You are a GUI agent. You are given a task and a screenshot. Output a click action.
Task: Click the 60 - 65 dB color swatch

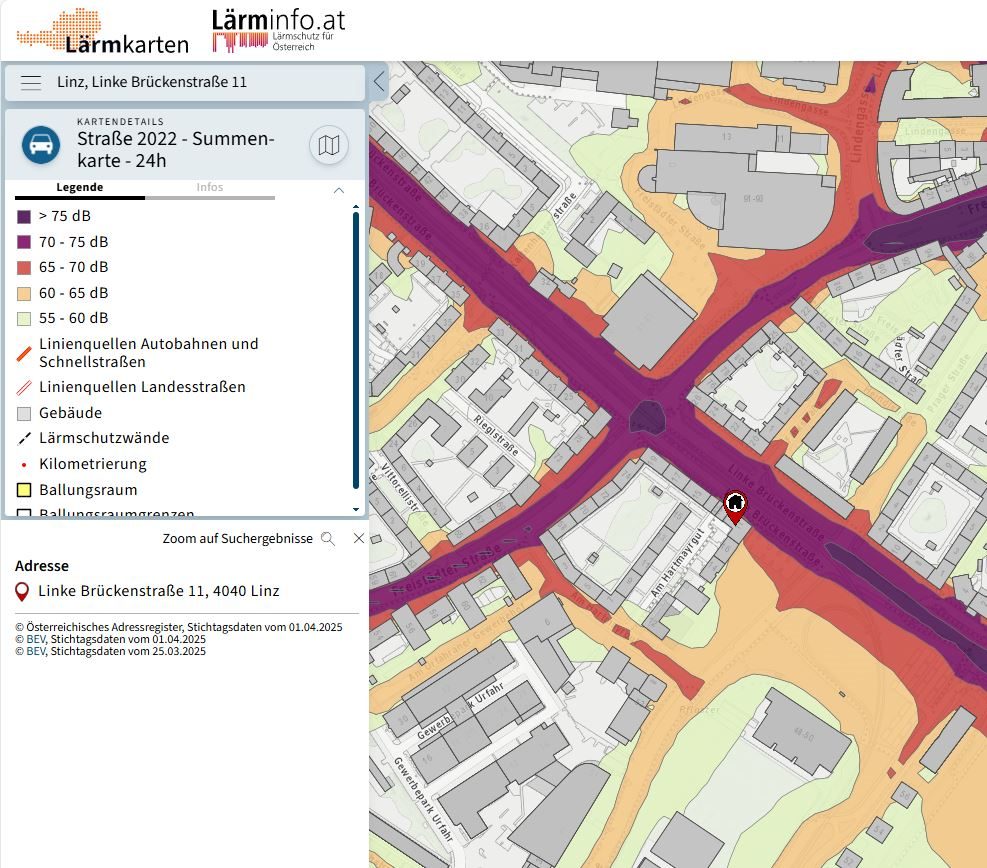coord(24,293)
